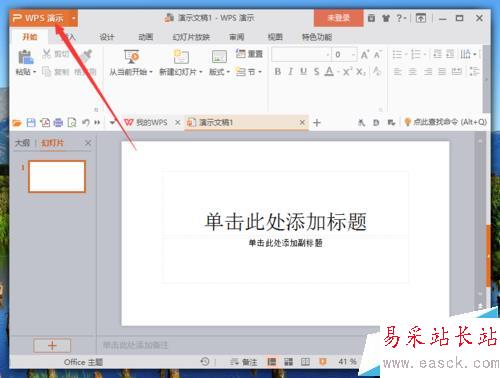Click the export PDF icon
500x378 pixels.
tap(45, 123)
